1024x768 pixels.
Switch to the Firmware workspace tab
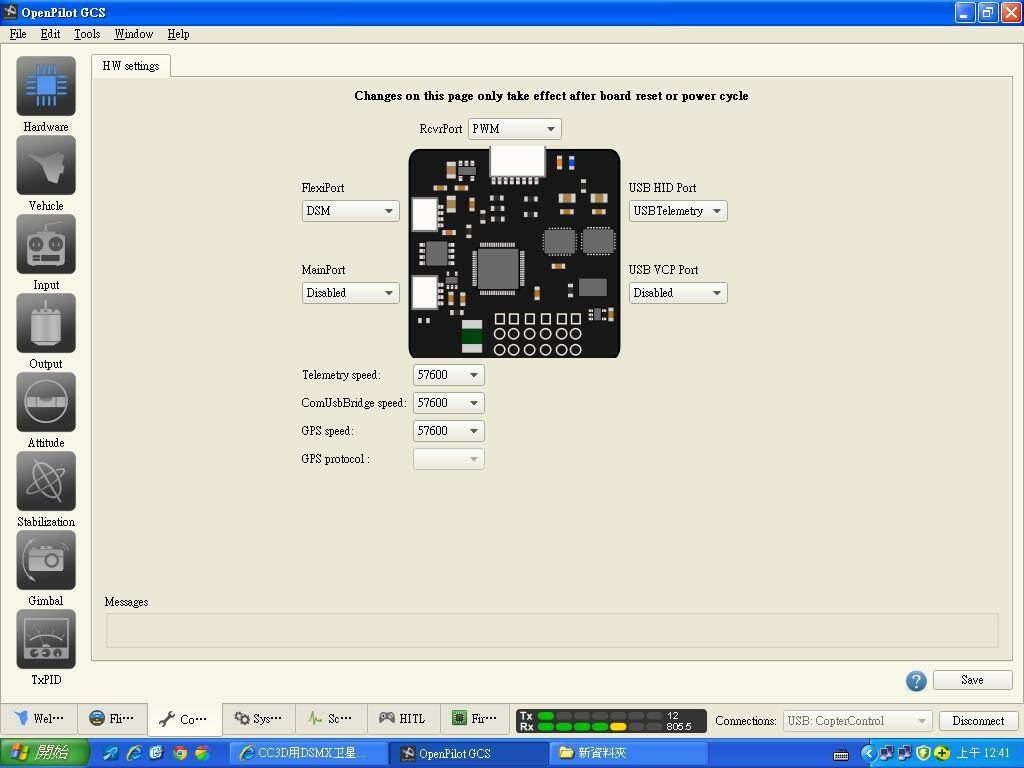point(475,719)
